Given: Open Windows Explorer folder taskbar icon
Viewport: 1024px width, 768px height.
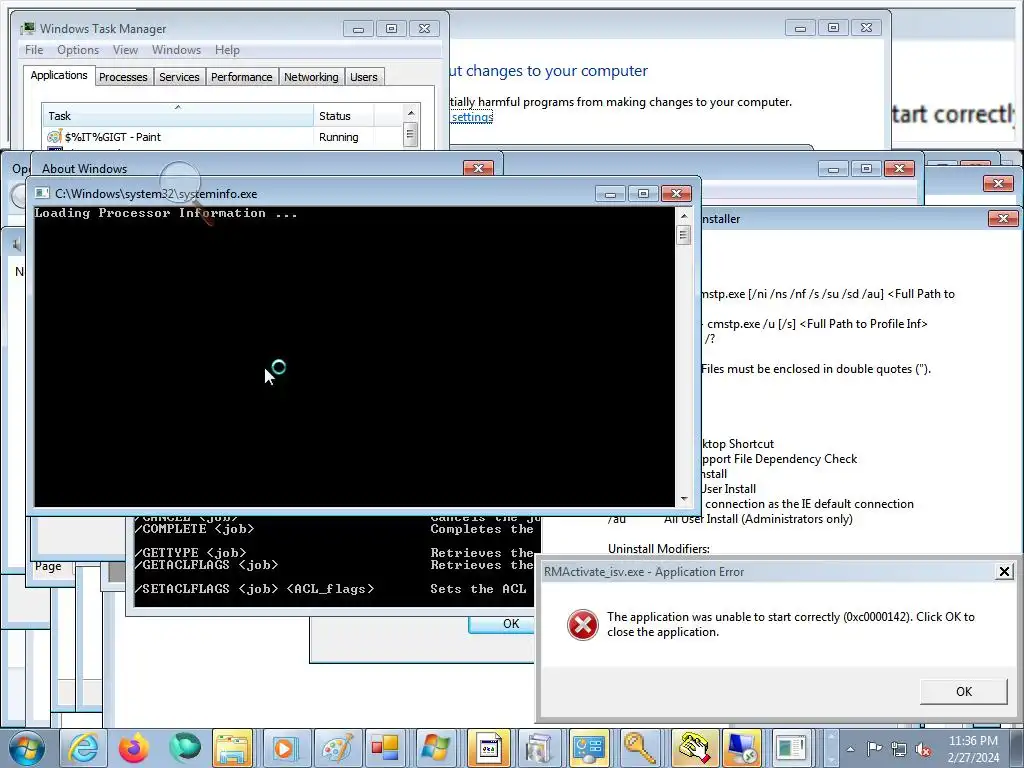Looking at the screenshot, I should pyautogui.click(x=232, y=748).
